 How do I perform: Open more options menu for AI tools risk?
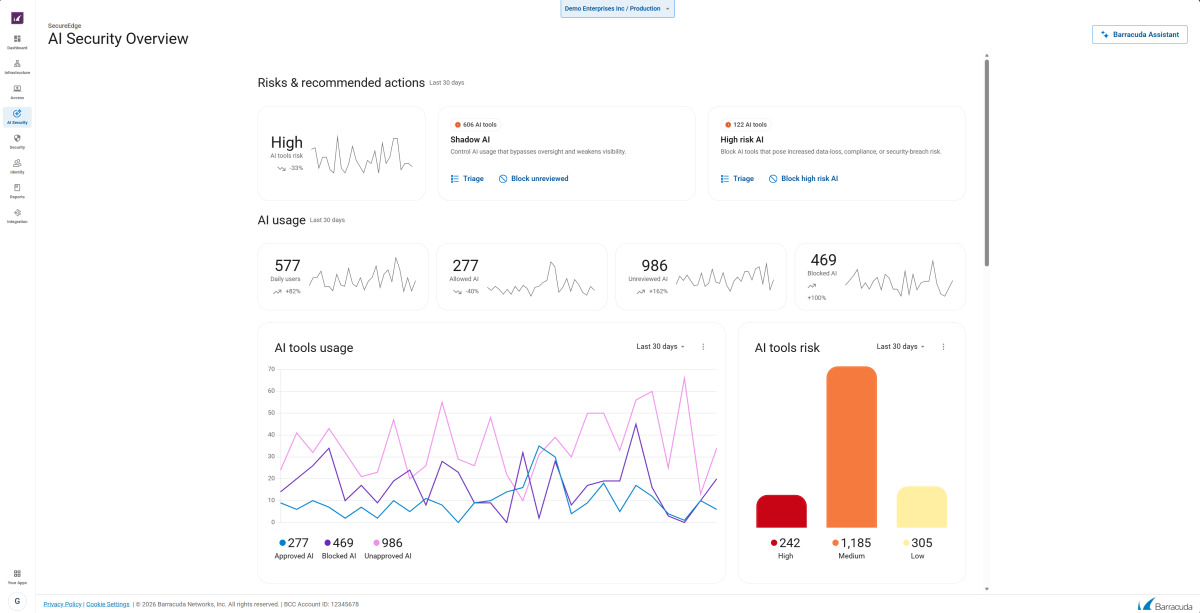tap(943, 347)
